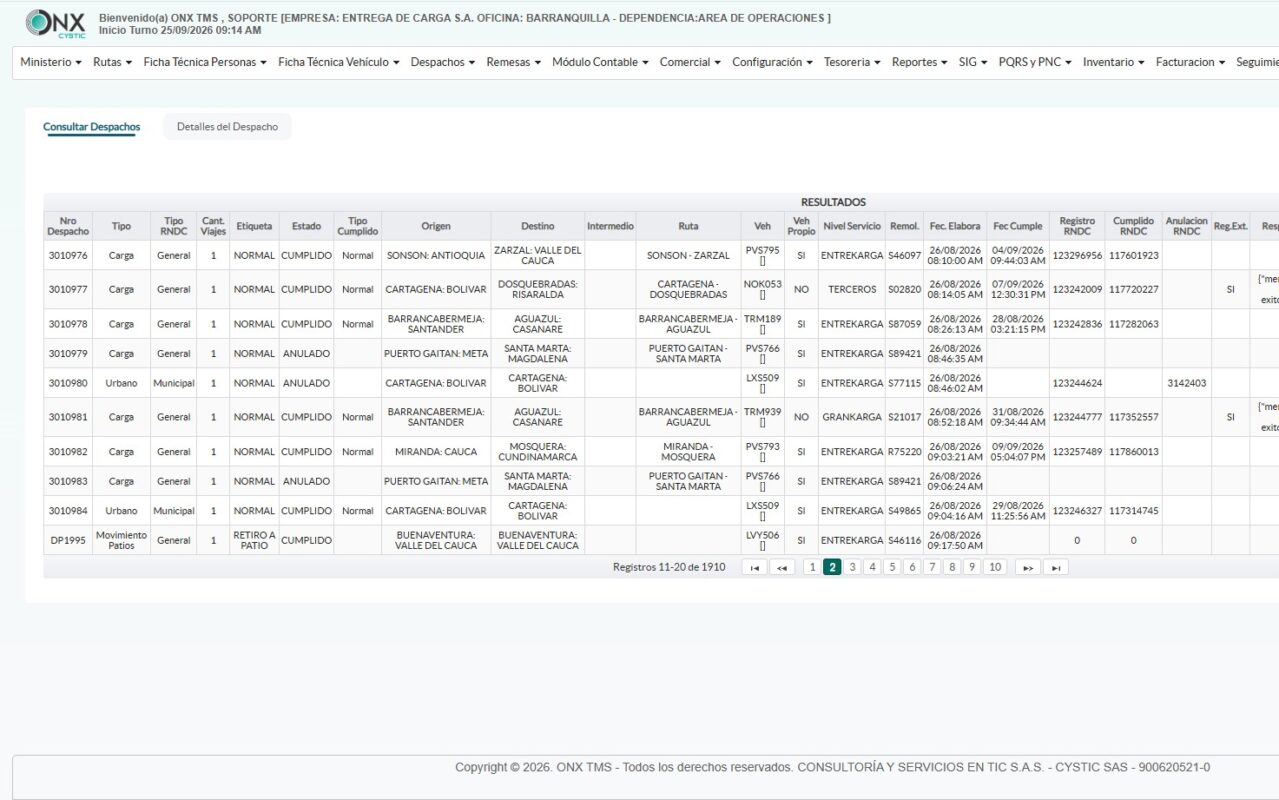
Task: Open the Ministerio menu
Action: (x=51, y=62)
